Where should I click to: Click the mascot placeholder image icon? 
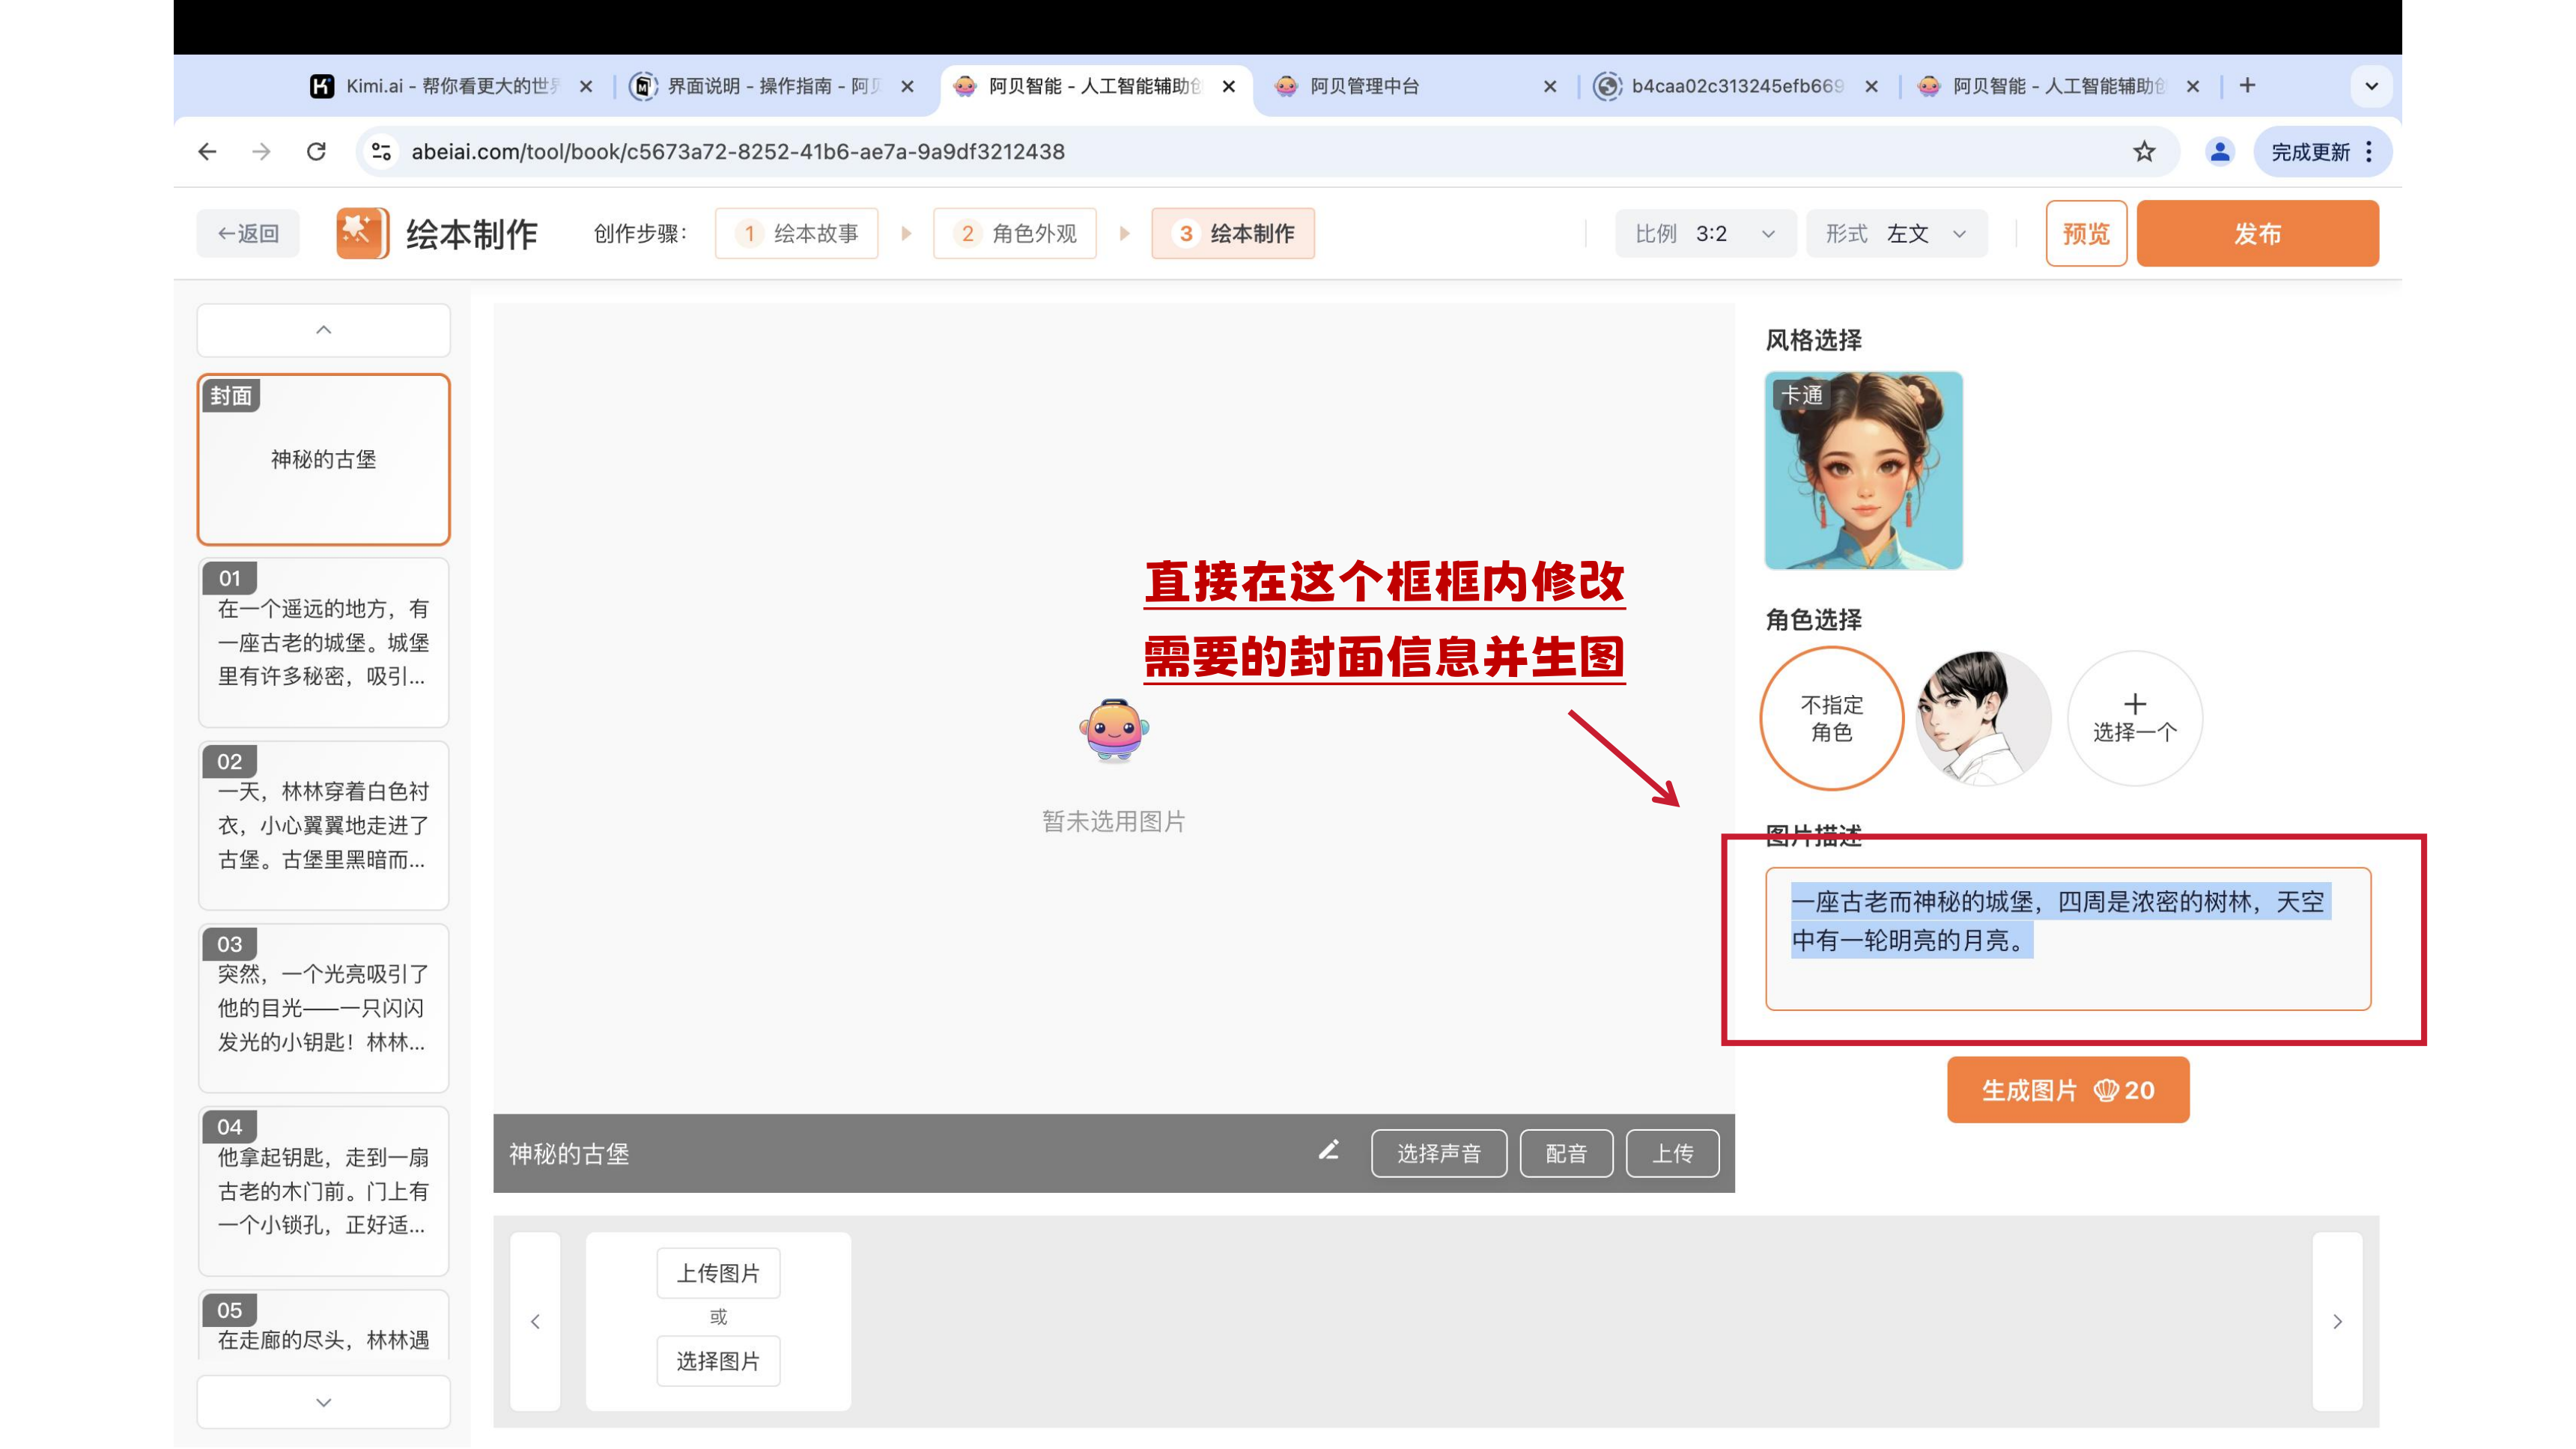tap(1114, 731)
